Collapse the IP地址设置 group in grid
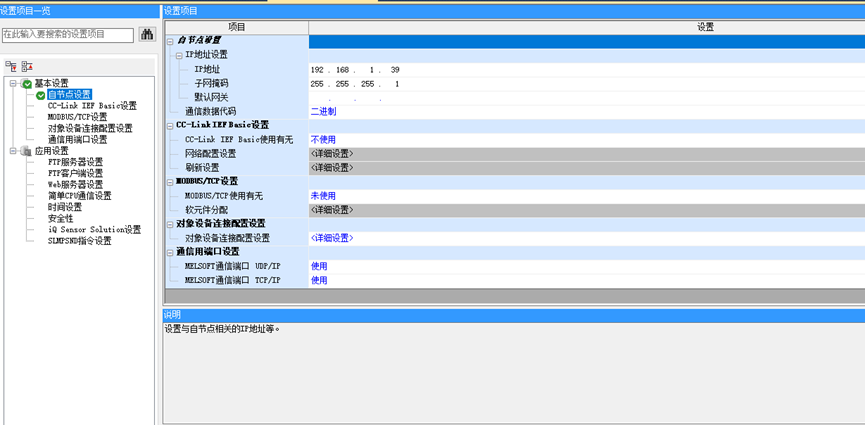The height and width of the screenshot is (425, 865). pos(179,55)
